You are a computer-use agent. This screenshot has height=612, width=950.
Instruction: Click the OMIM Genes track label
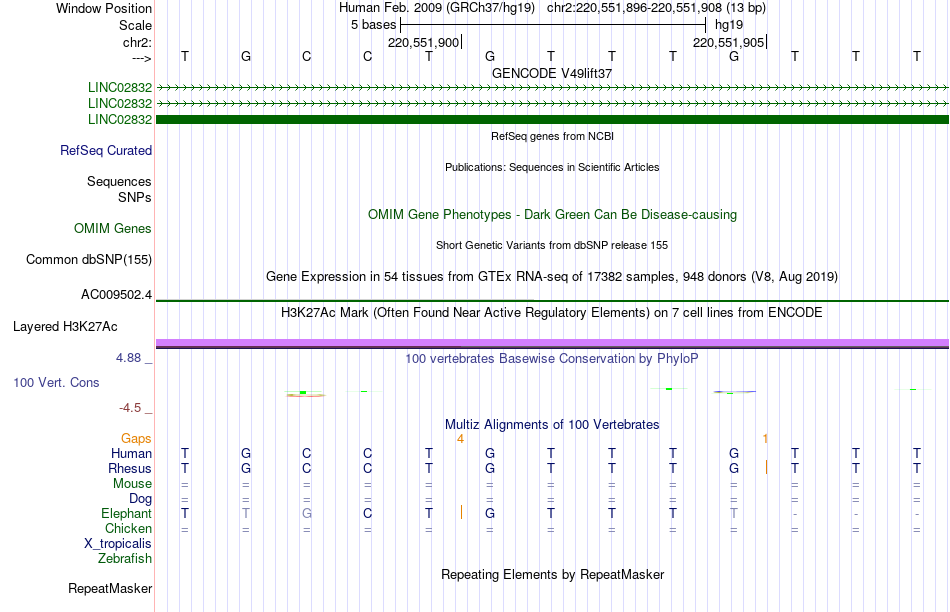click(x=113, y=228)
